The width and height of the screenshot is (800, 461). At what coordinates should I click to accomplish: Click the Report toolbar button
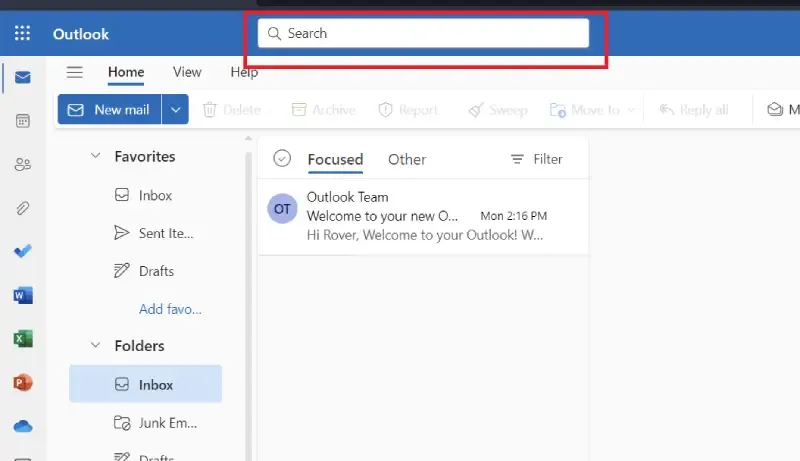(x=408, y=110)
